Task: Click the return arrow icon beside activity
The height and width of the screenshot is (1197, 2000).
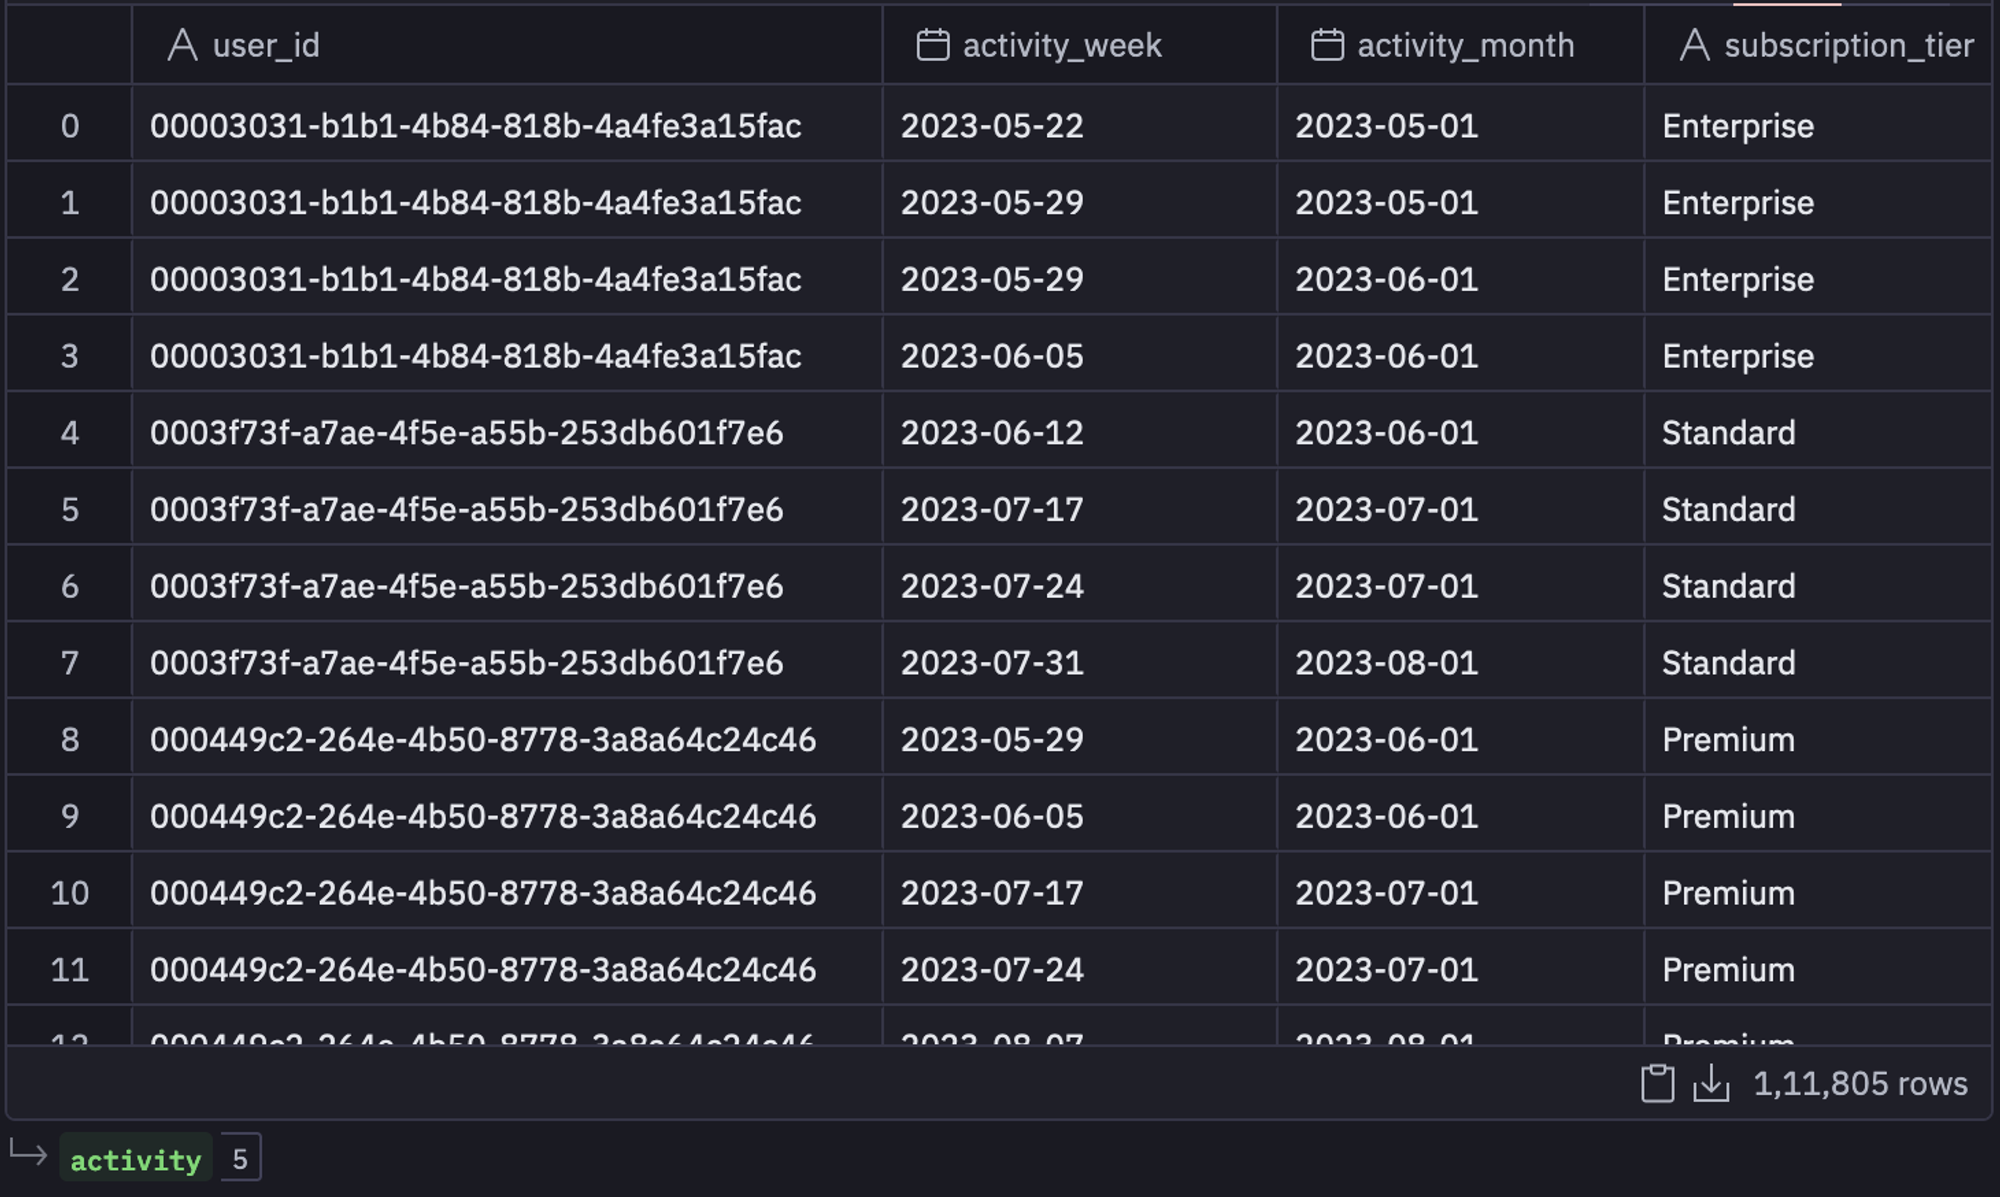Action: pos(28,1155)
